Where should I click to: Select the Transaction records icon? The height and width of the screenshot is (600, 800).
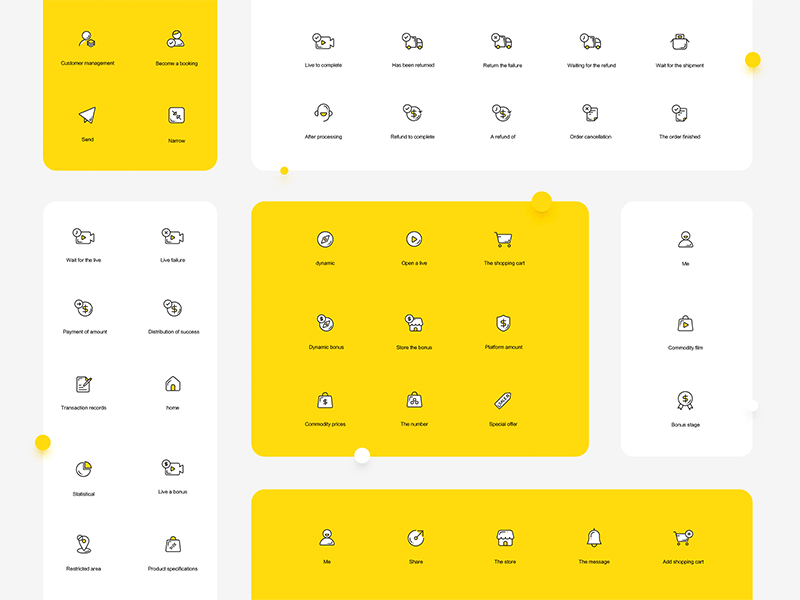[x=83, y=385]
